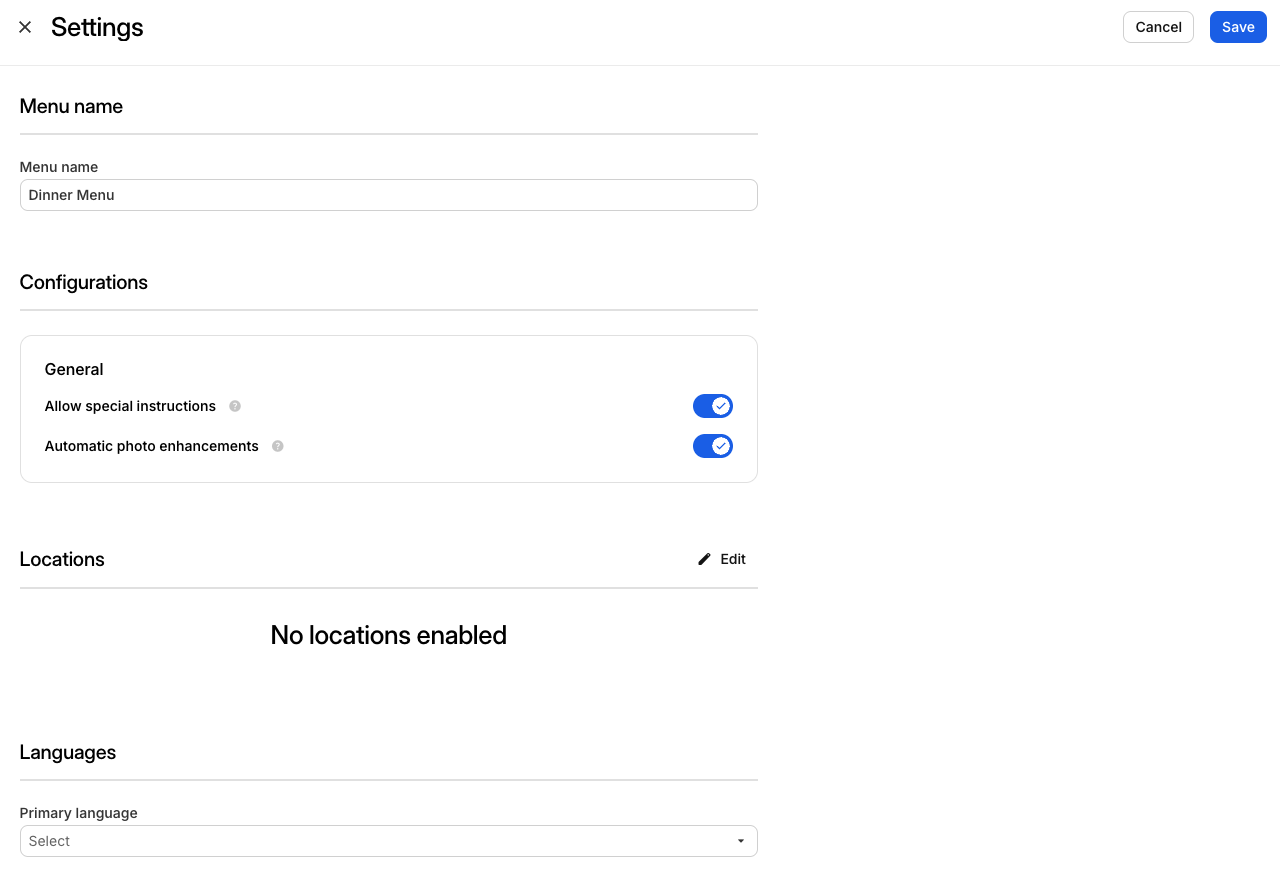The width and height of the screenshot is (1280, 881).
Task: Click the Locations heading
Action: pyautogui.click(x=62, y=559)
